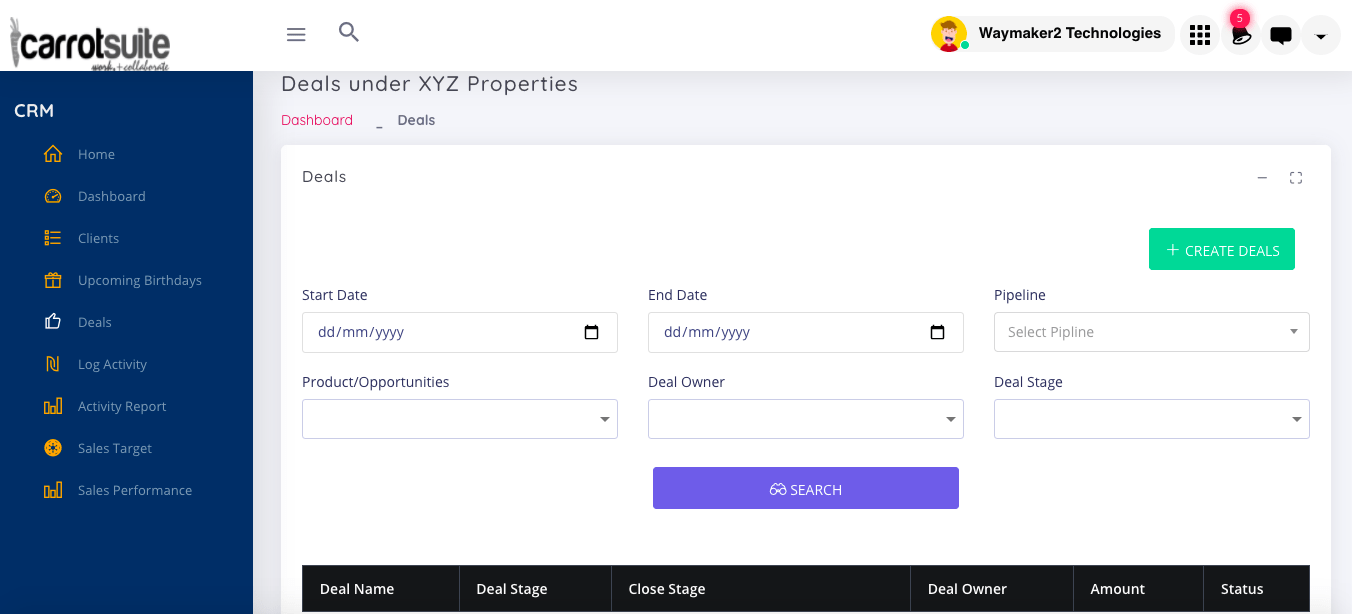This screenshot has width=1352, height=614.
Task: Open the Dashboard breadcrumb tab
Action: pos(317,119)
